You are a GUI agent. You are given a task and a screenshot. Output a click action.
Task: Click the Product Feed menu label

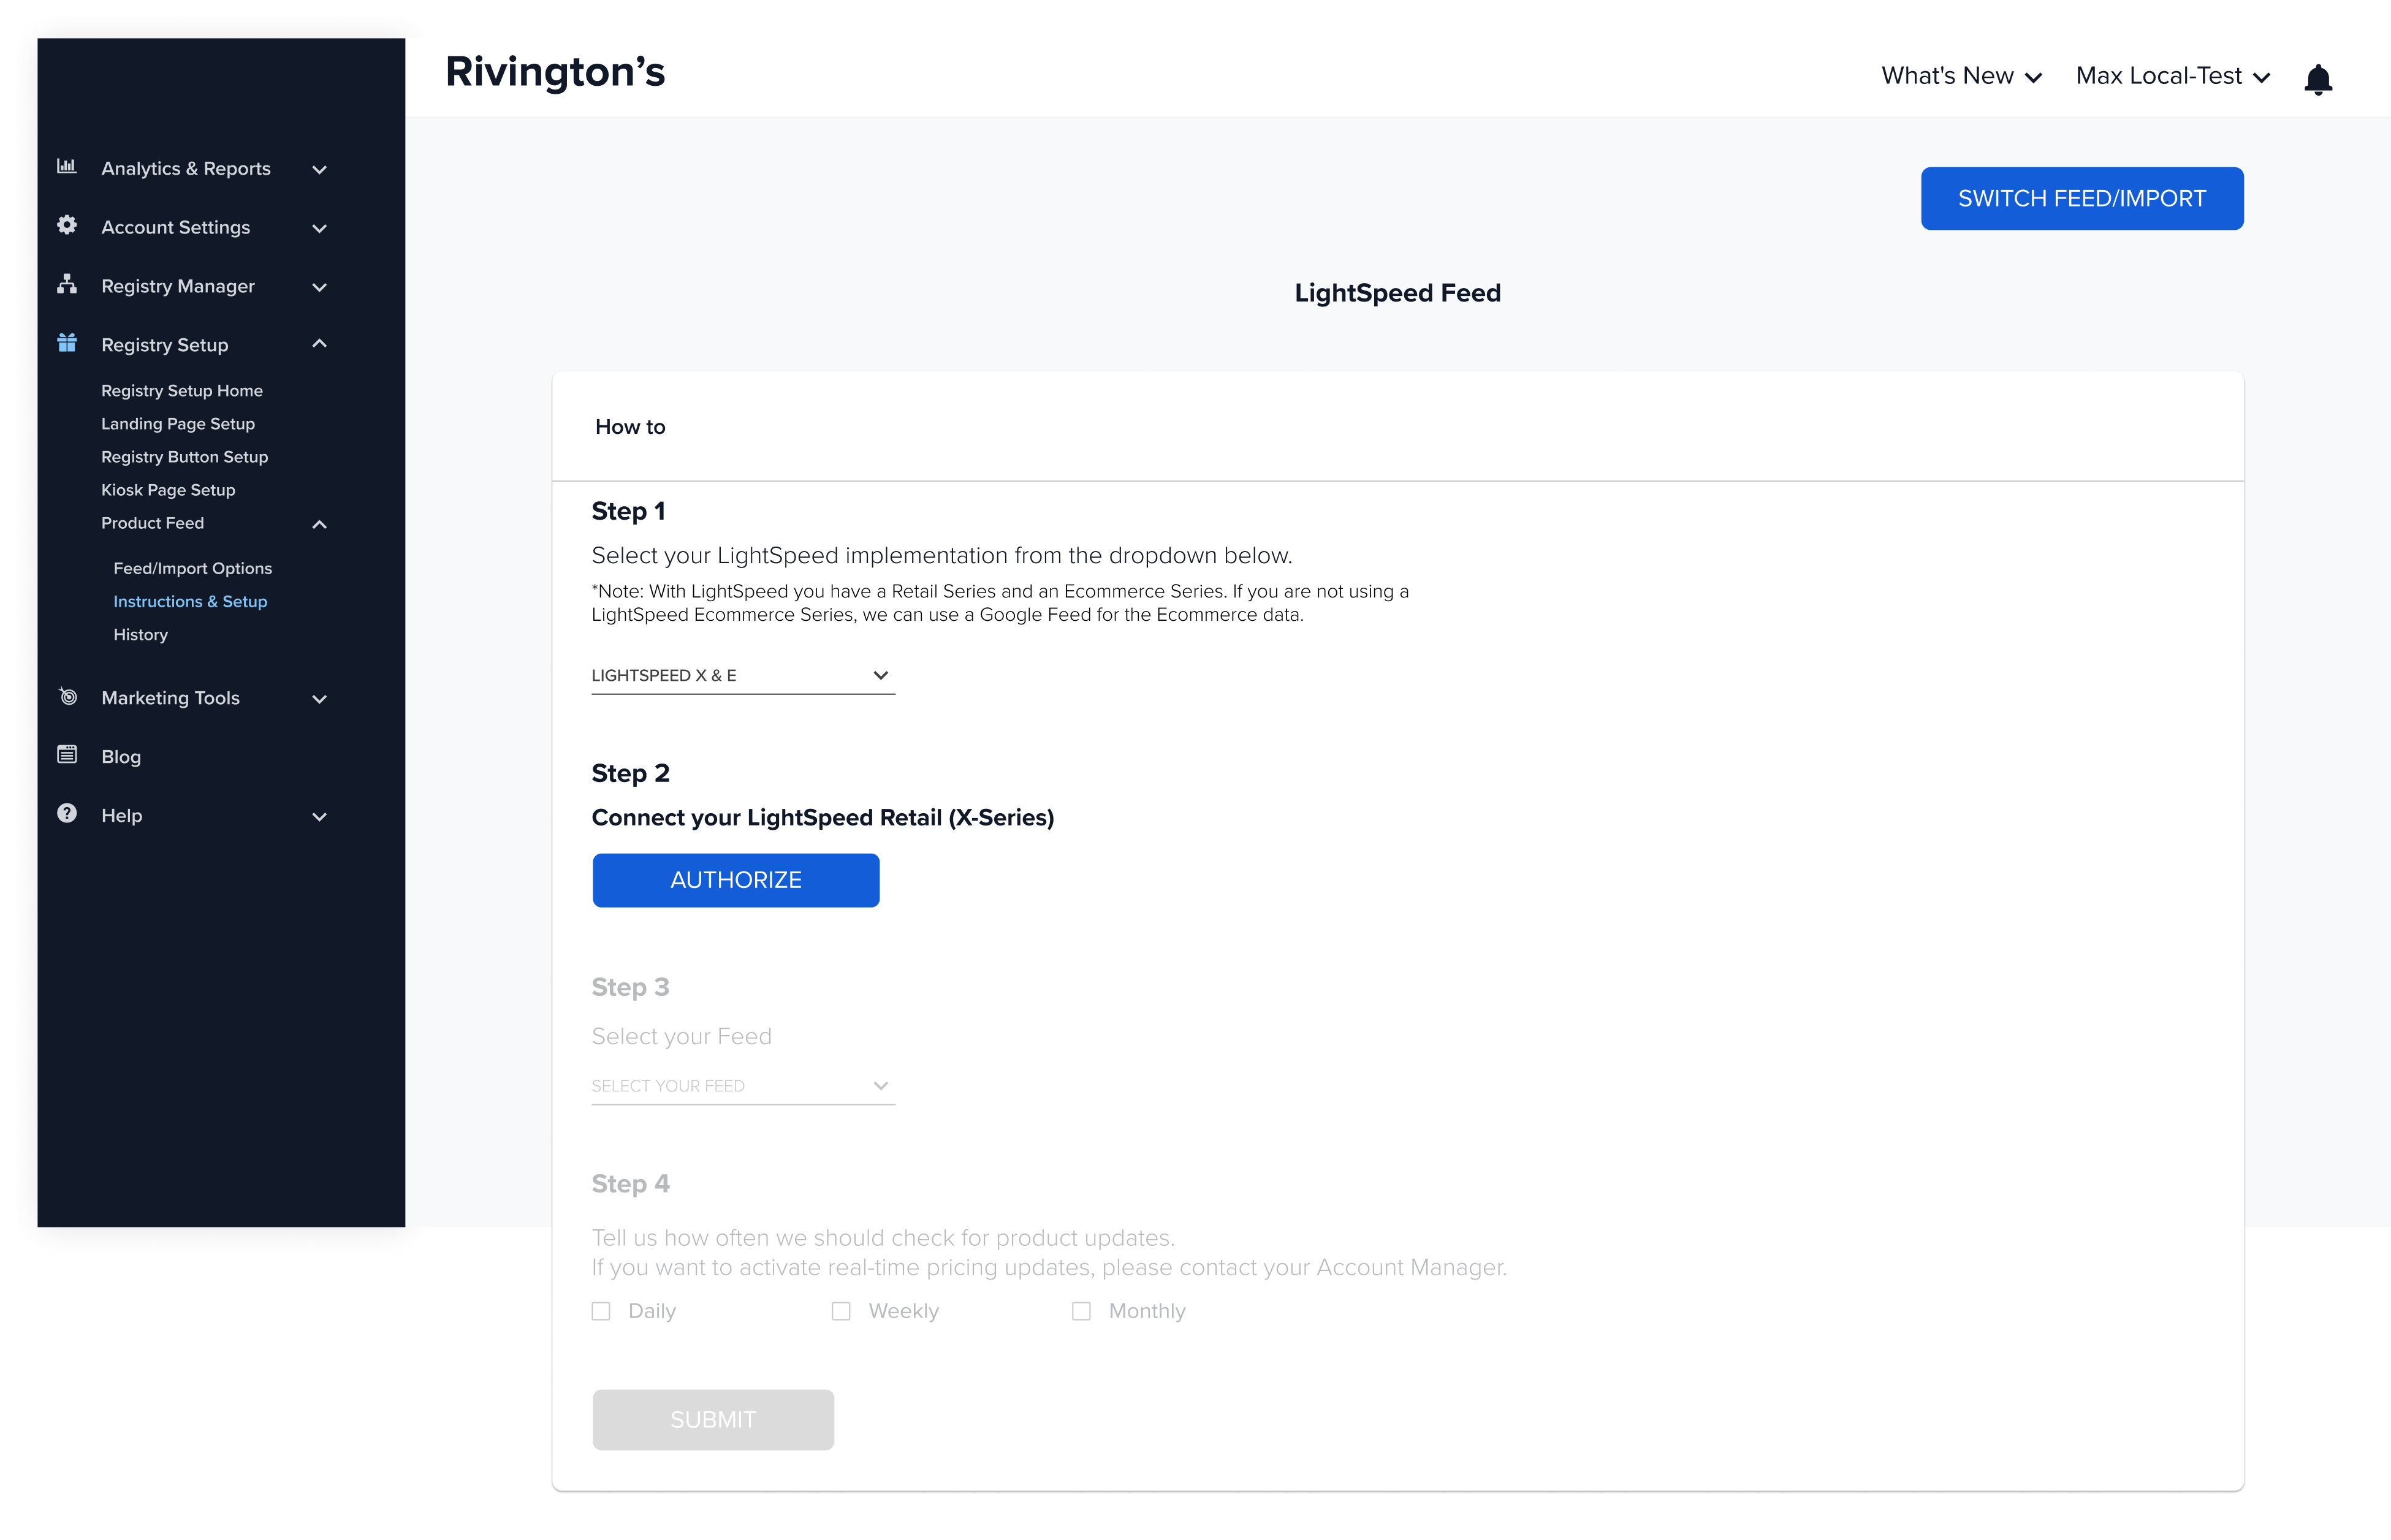(x=153, y=523)
